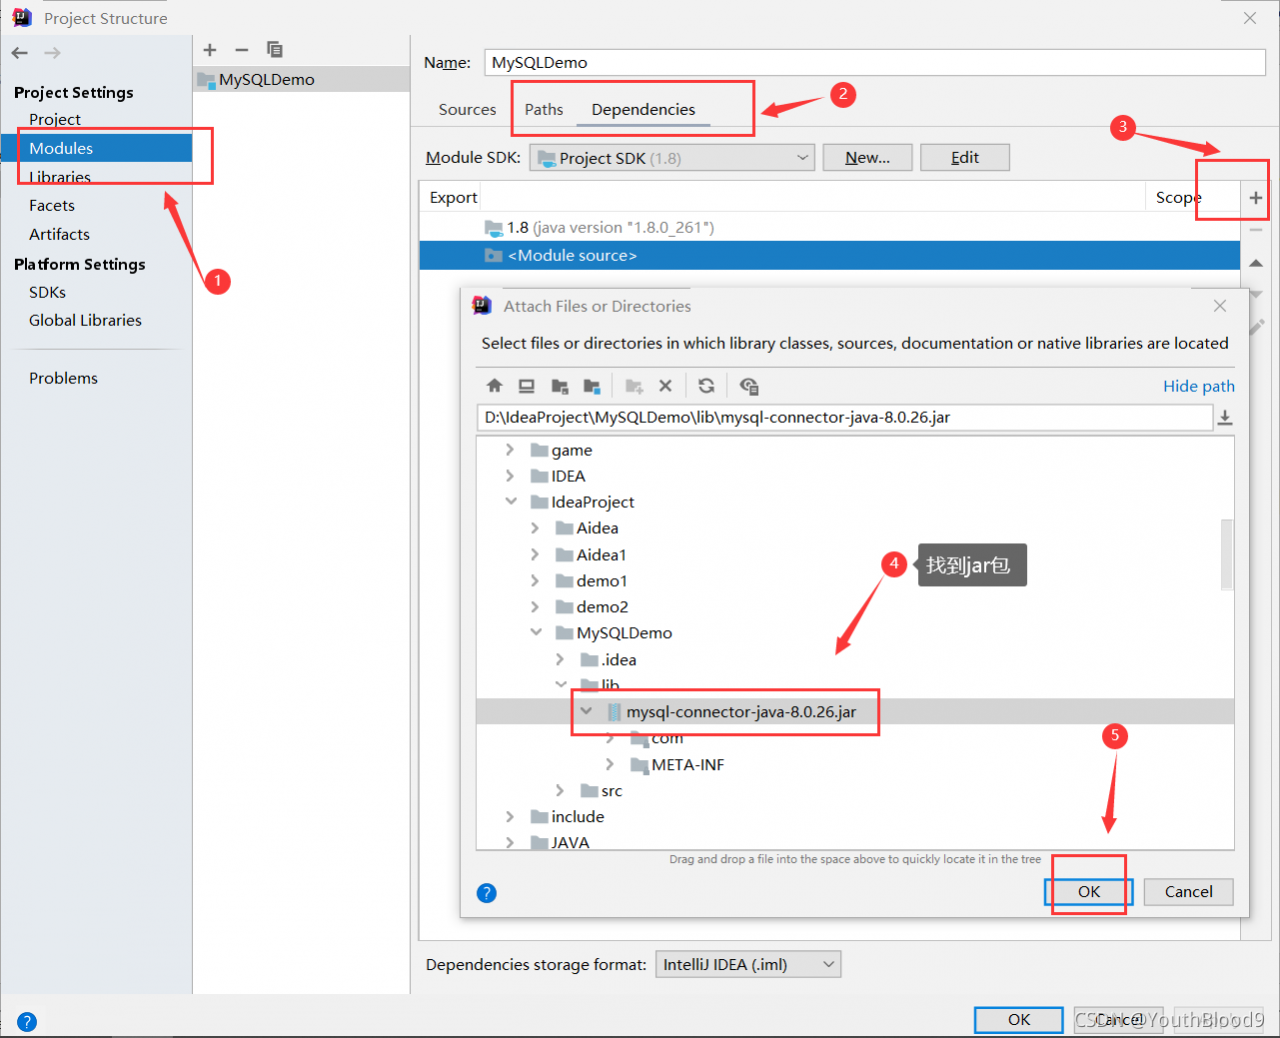The image size is (1280, 1038).
Task: Switch to the Dependencies tab
Action: point(643,110)
